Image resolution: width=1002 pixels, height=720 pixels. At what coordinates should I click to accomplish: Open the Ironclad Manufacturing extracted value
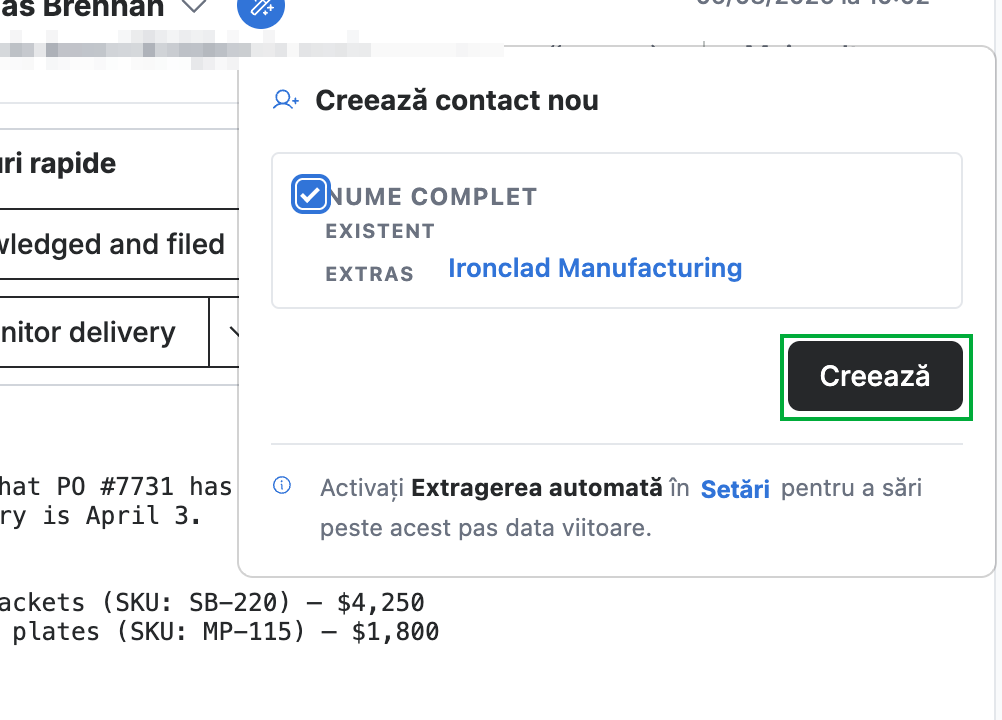(595, 268)
